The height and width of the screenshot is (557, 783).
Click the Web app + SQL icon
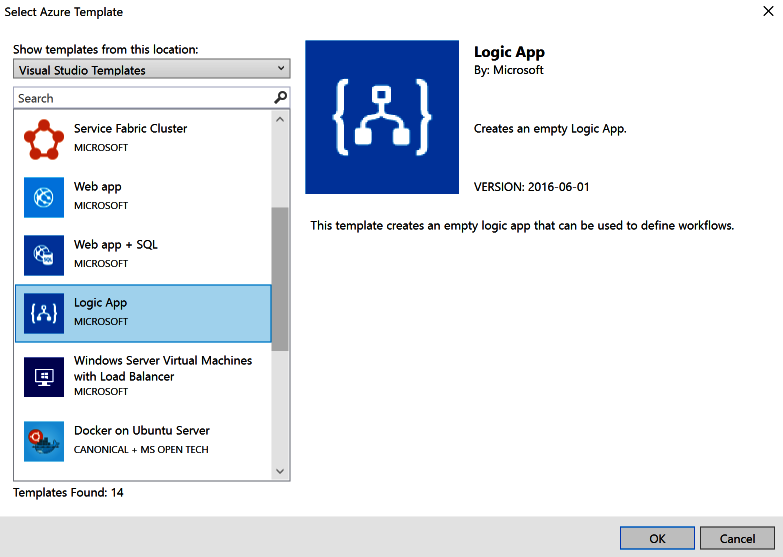click(x=43, y=255)
